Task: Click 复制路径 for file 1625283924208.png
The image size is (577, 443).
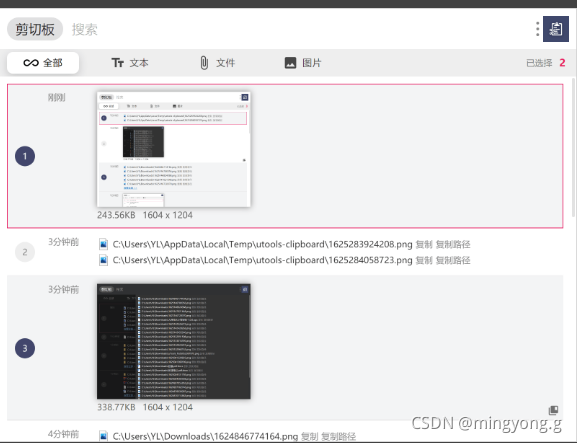Action: [x=453, y=245]
